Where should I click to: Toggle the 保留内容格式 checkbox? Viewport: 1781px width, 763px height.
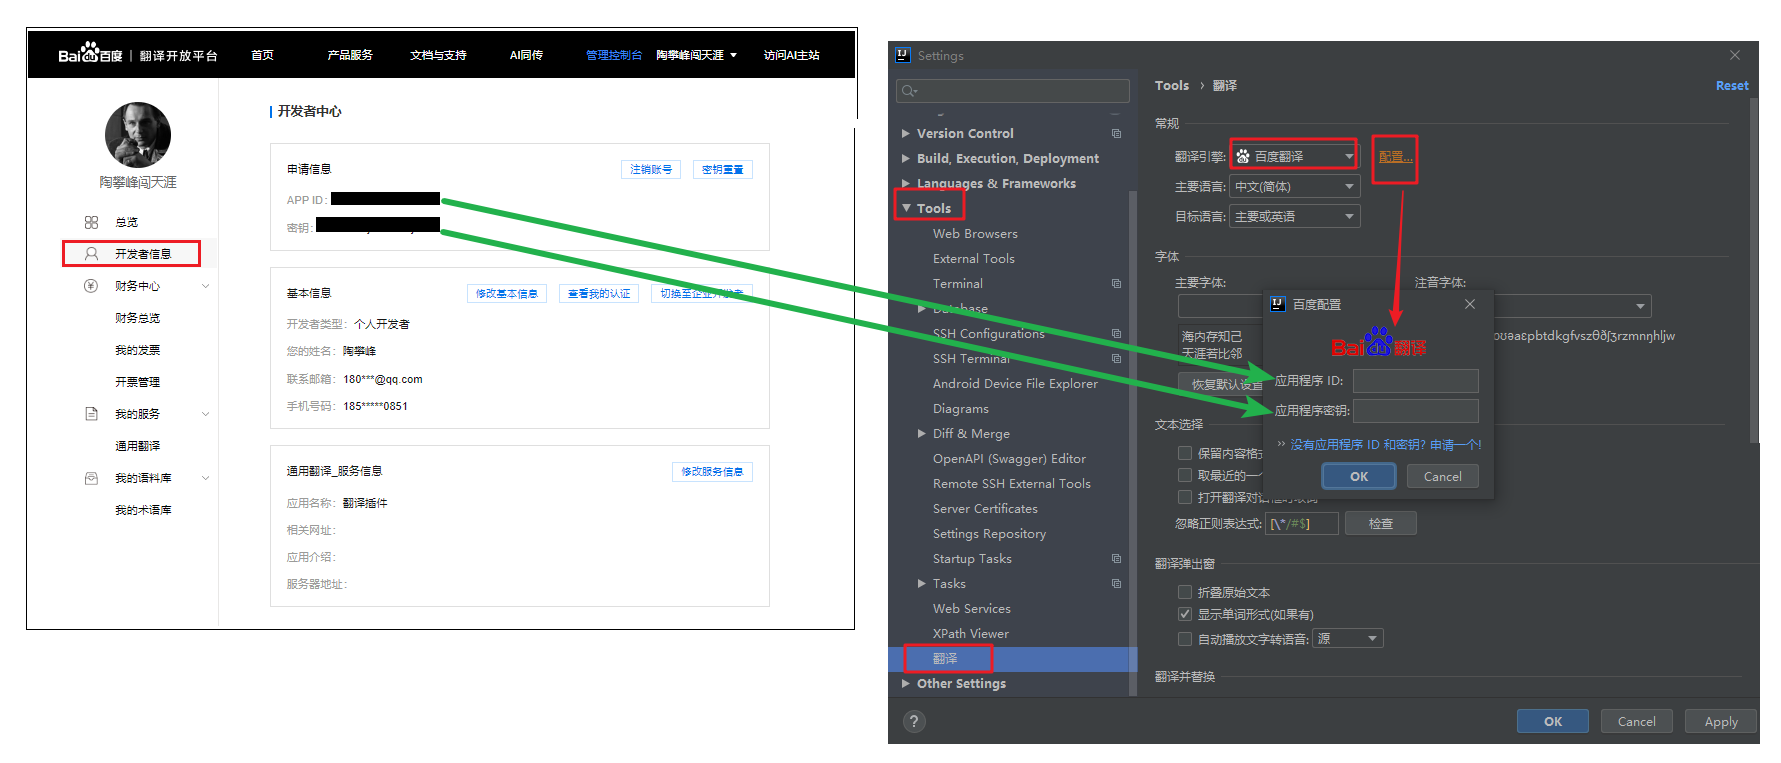point(1185,453)
